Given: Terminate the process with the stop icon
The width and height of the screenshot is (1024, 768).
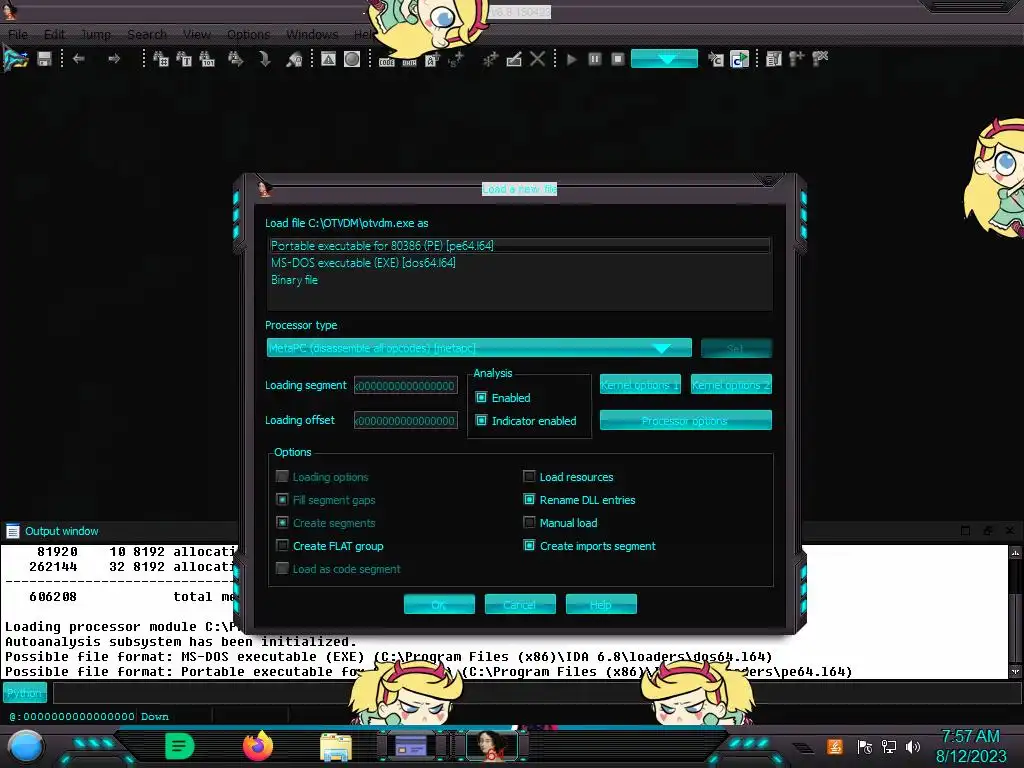Looking at the screenshot, I should pos(618,59).
